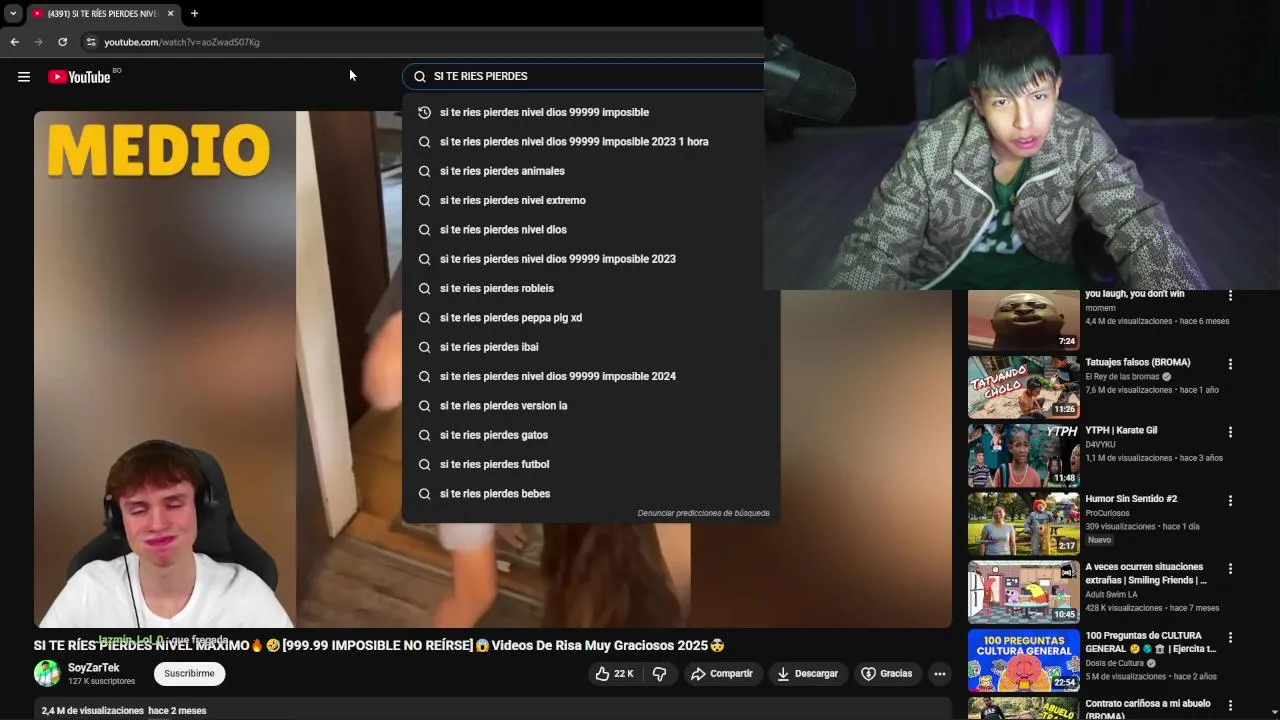This screenshot has height=720, width=1280.
Task: Open the site information icon in address bar
Action: [91, 42]
